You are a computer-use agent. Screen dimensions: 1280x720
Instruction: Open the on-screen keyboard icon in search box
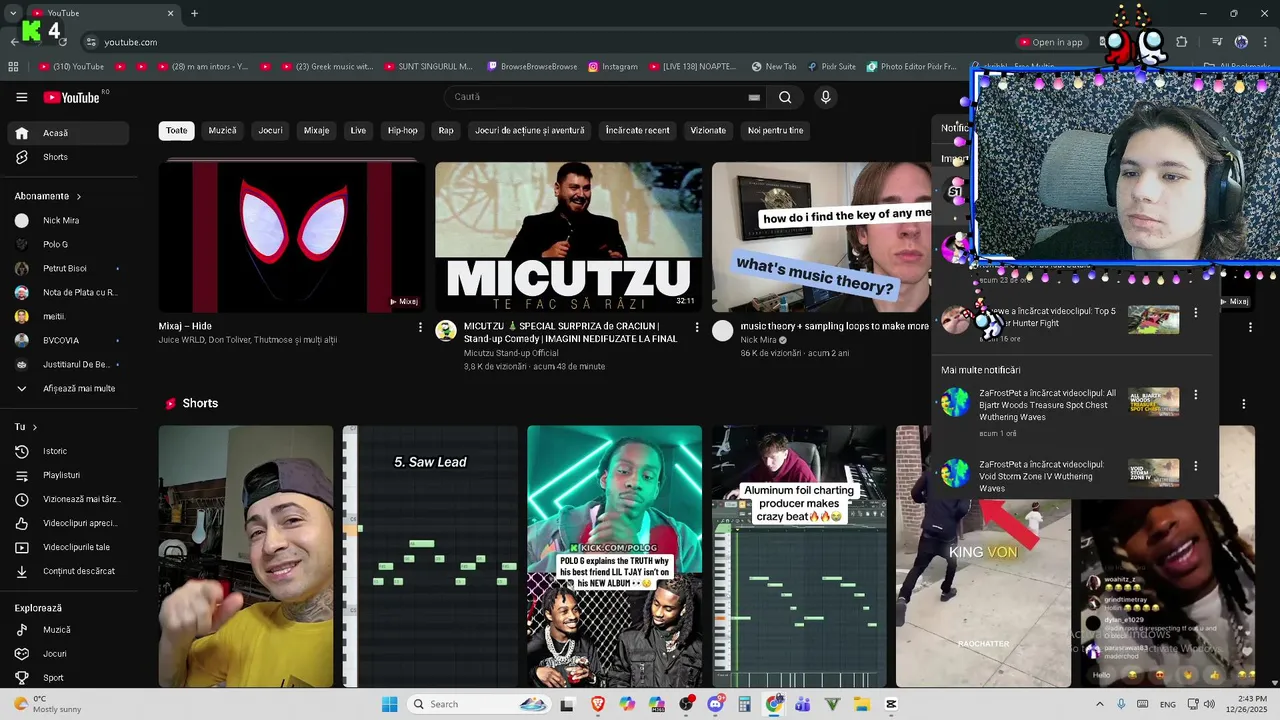click(x=754, y=97)
